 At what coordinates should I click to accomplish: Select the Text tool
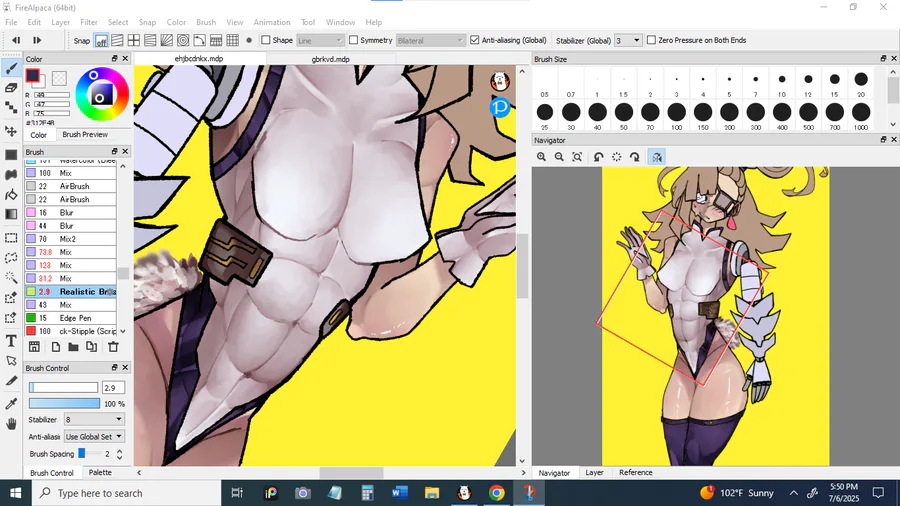coord(11,341)
